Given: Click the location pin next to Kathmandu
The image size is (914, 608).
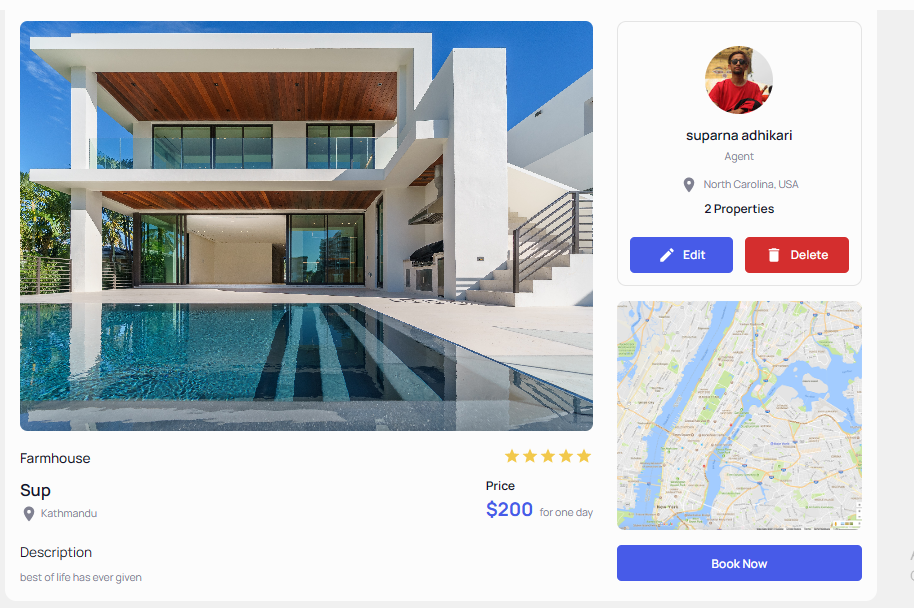Looking at the screenshot, I should 29,514.
